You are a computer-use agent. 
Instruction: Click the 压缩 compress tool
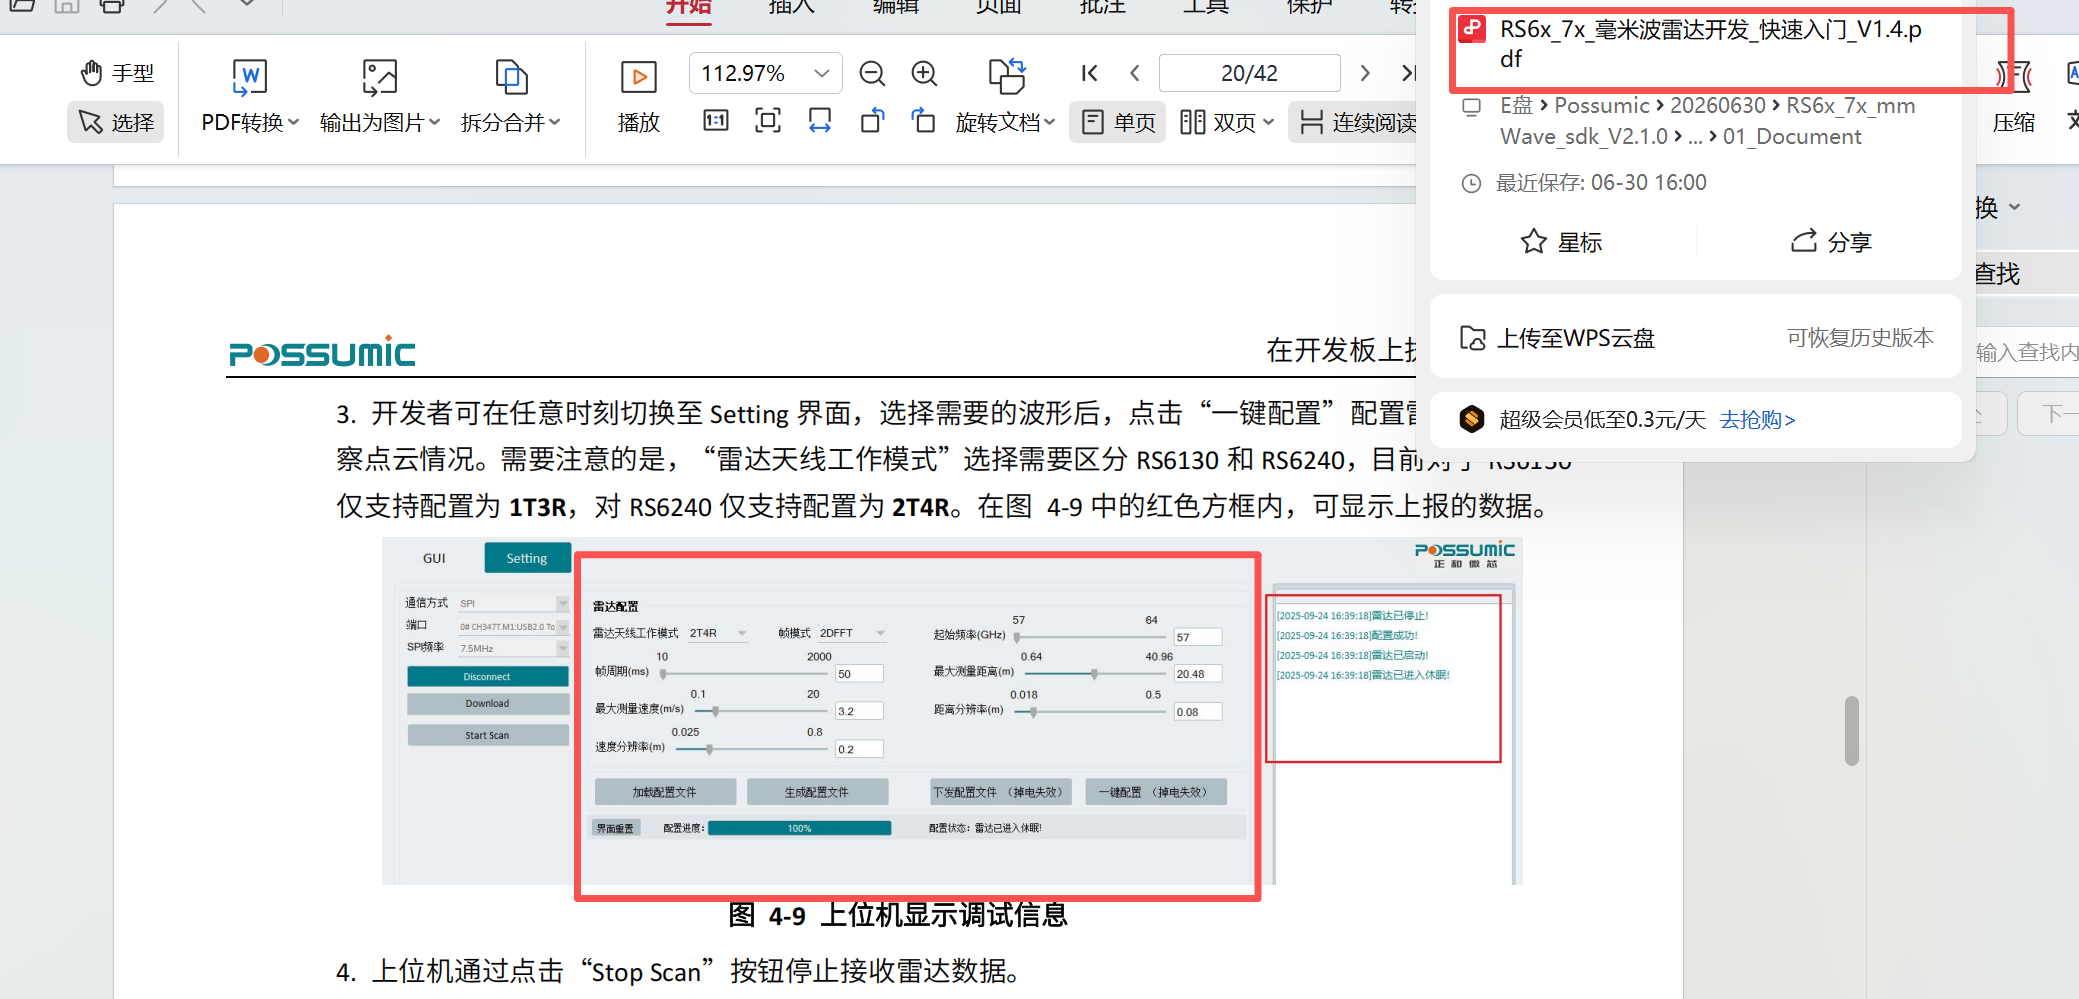point(2013,98)
